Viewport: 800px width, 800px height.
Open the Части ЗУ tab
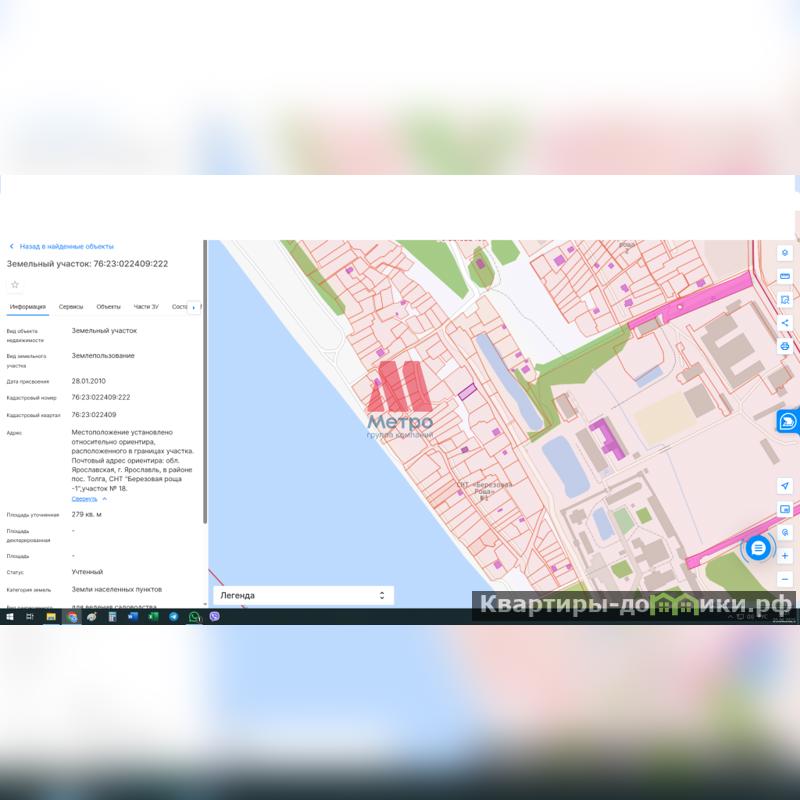click(146, 307)
